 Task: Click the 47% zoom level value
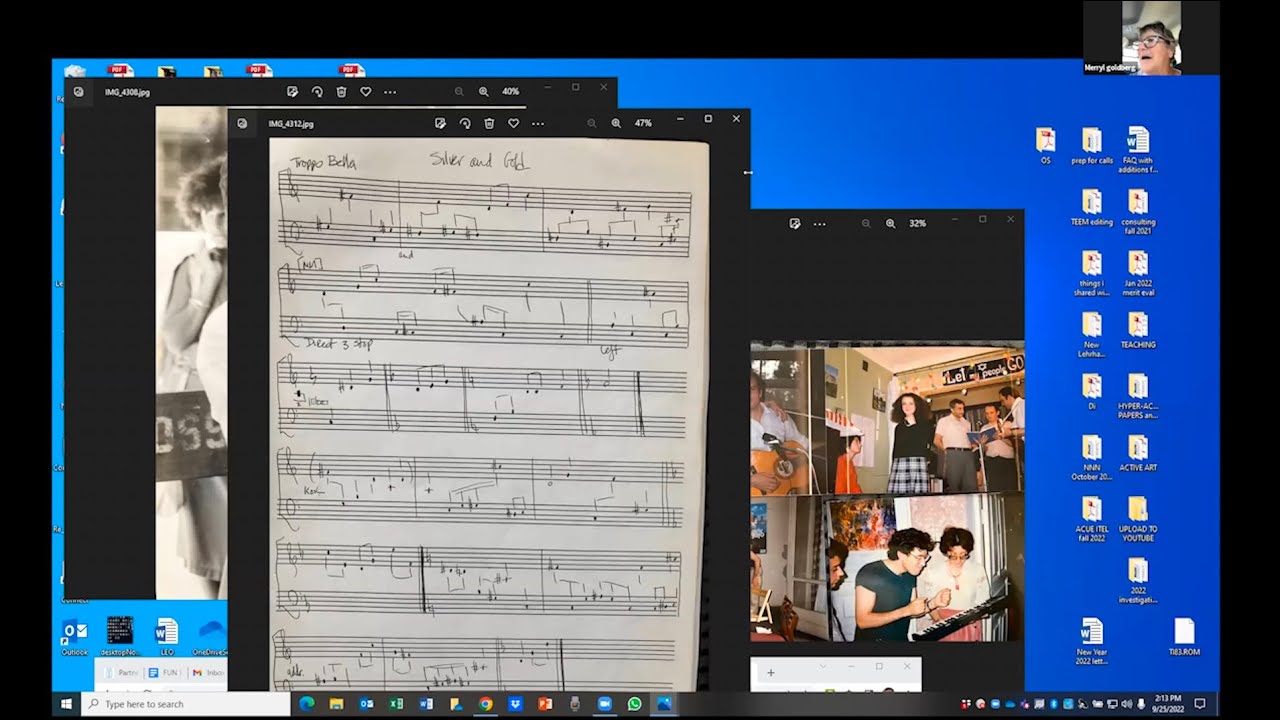pos(643,123)
